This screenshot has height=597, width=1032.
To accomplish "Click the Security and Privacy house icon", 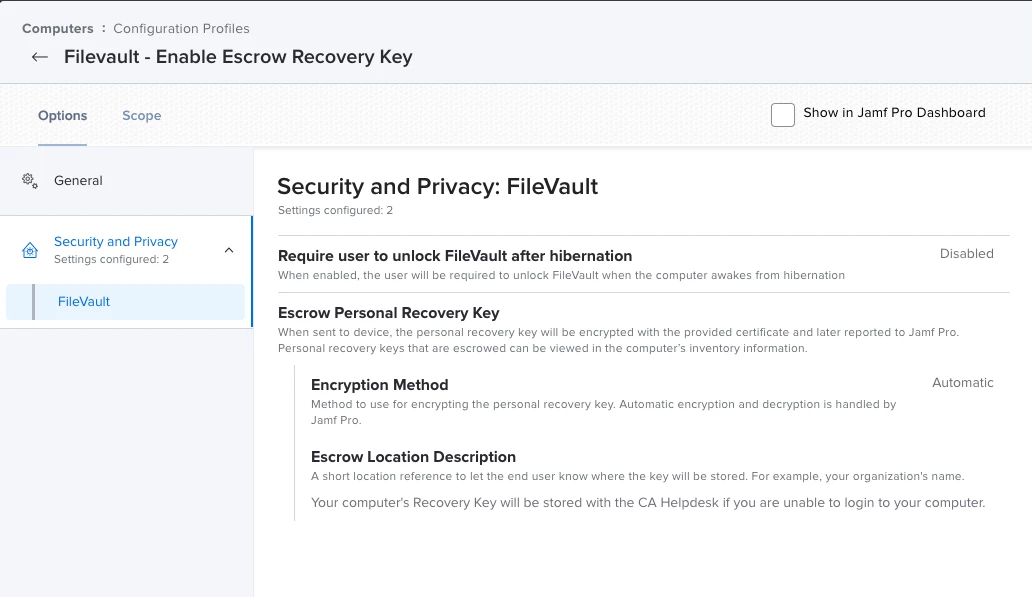I will pyautogui.click(x=30, y=250).
